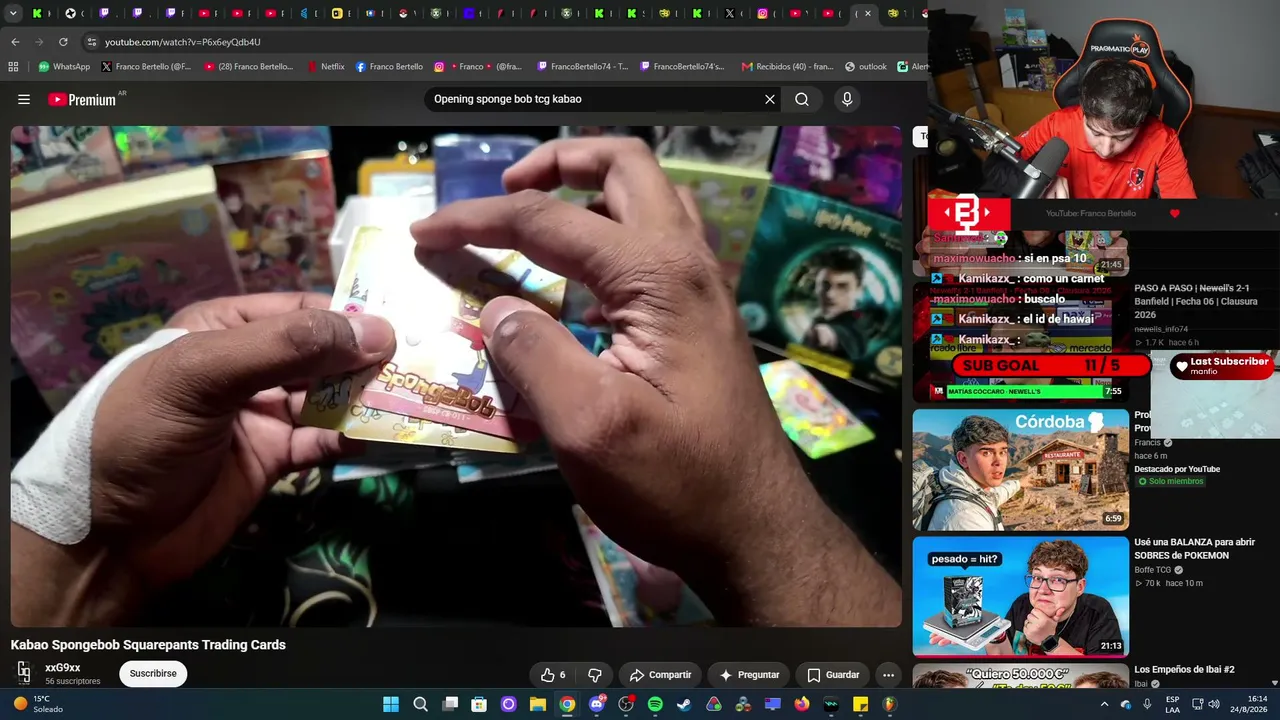Open OBS Studio from the taskbar
This screenshot has width=1280, height=720.
click(626, 704)
